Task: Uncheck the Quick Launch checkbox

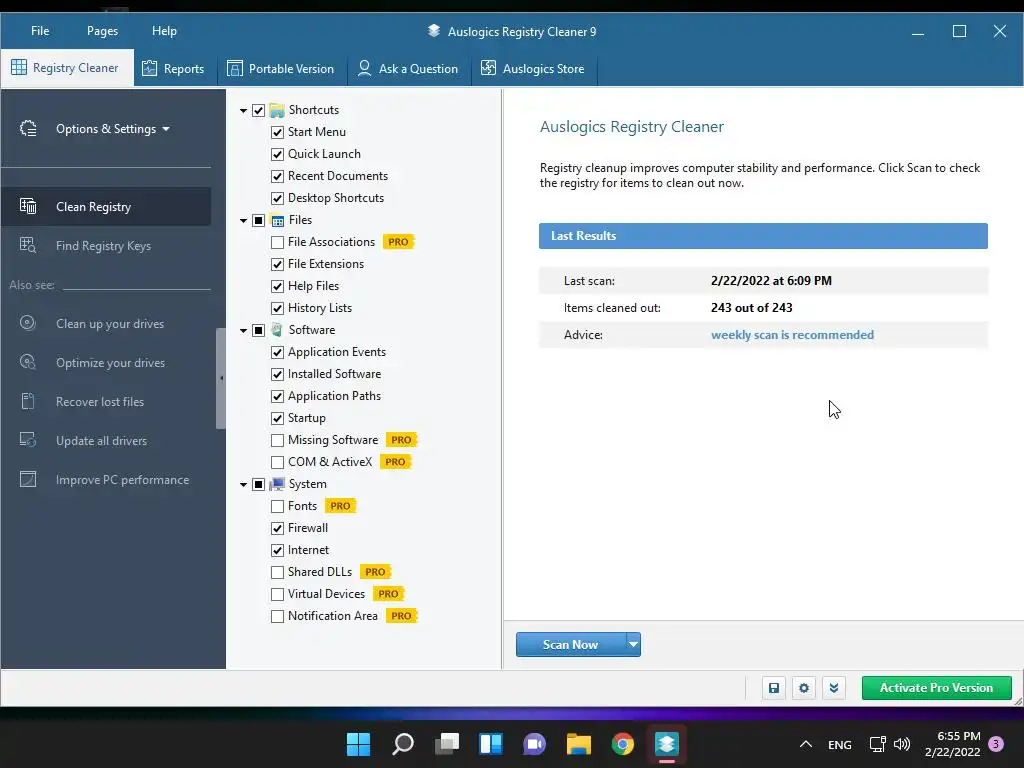Action: click(x=278, y=154)
